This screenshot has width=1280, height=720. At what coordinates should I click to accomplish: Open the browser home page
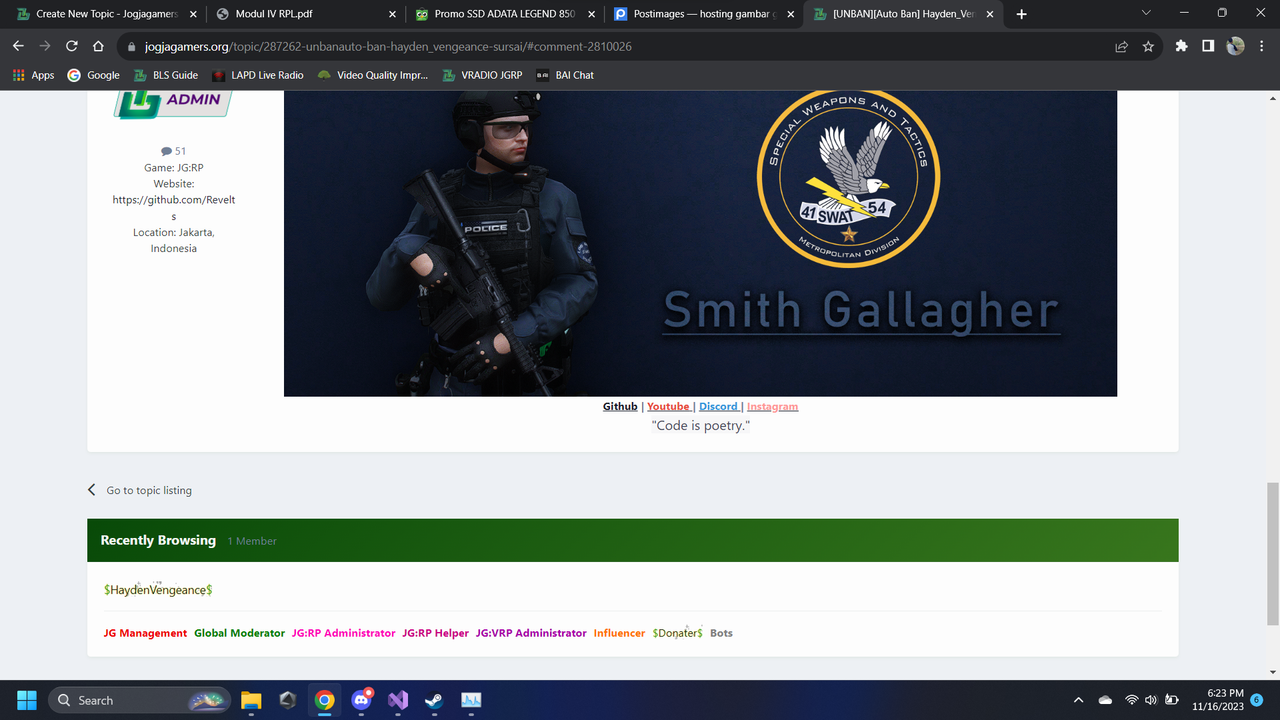[x=98, y=46]
